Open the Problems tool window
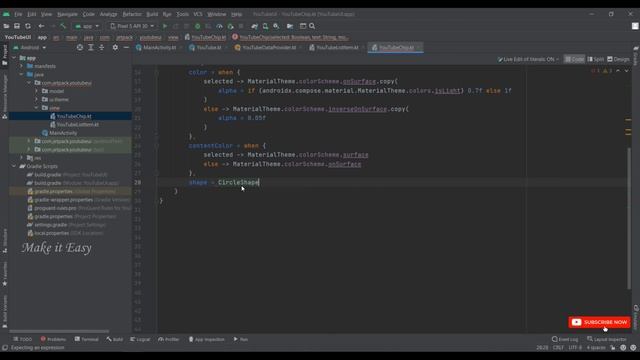Viewport: 640px width, 360px height. (53, 339)
